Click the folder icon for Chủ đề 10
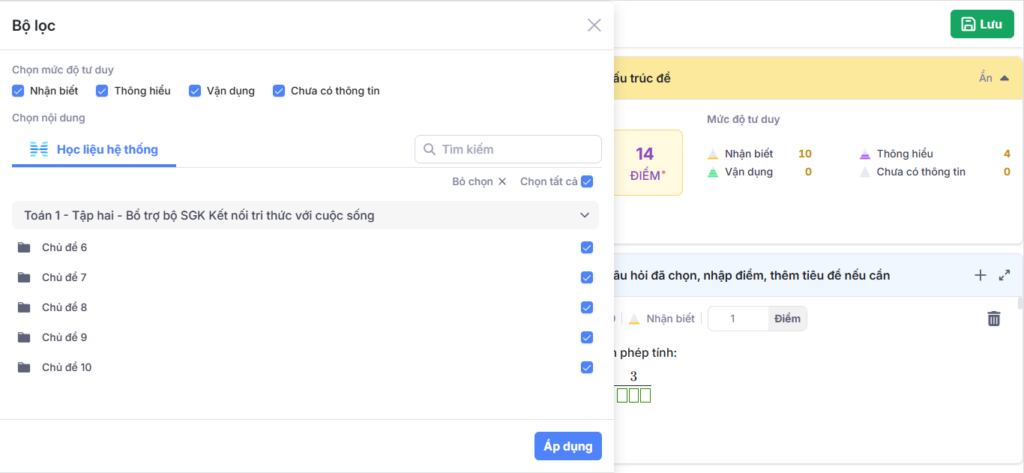The image size is (1024, 473). point(24,367)
